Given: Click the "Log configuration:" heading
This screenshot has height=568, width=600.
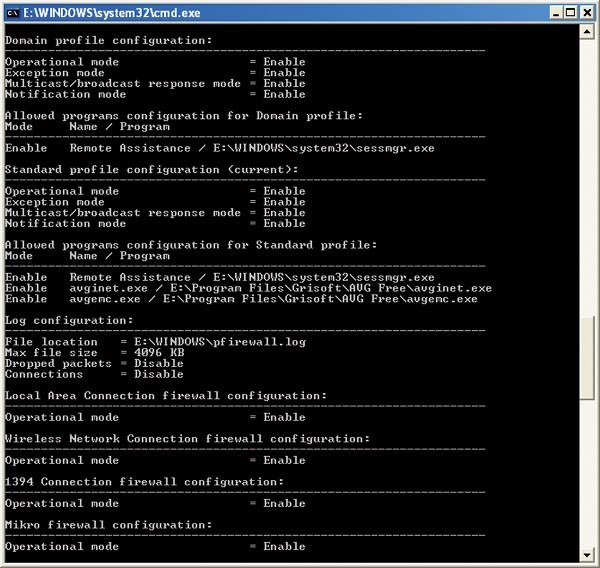Looking at the screenshot, I should (x=68, y=320).
